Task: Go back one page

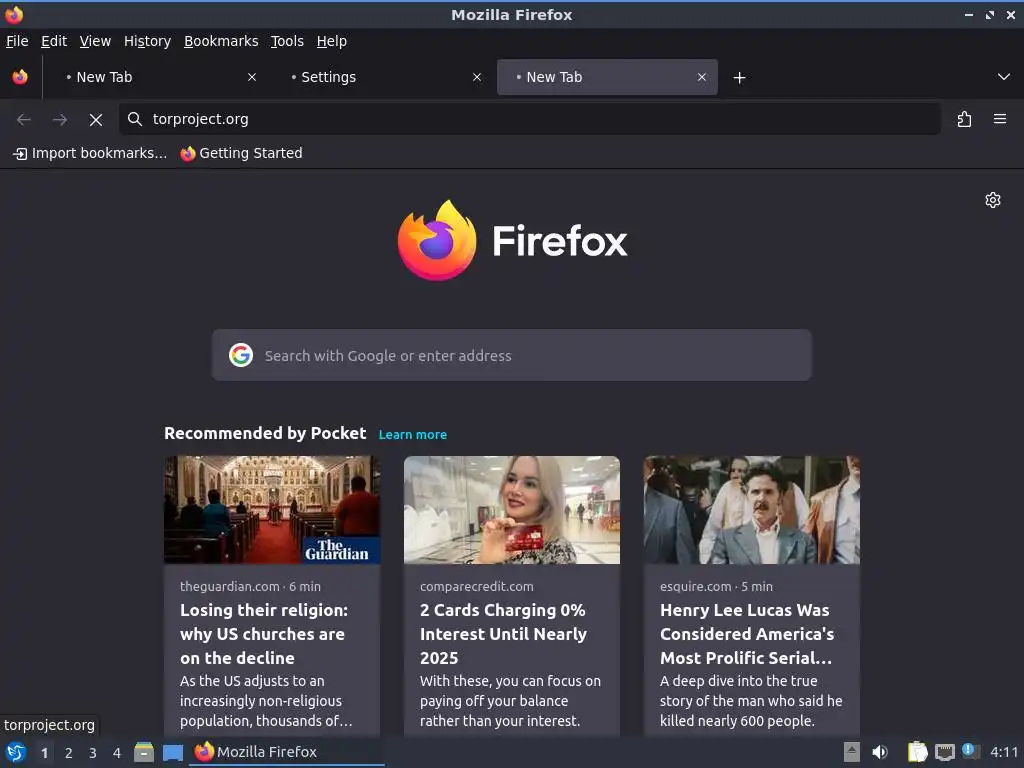Action: [24, 119]
